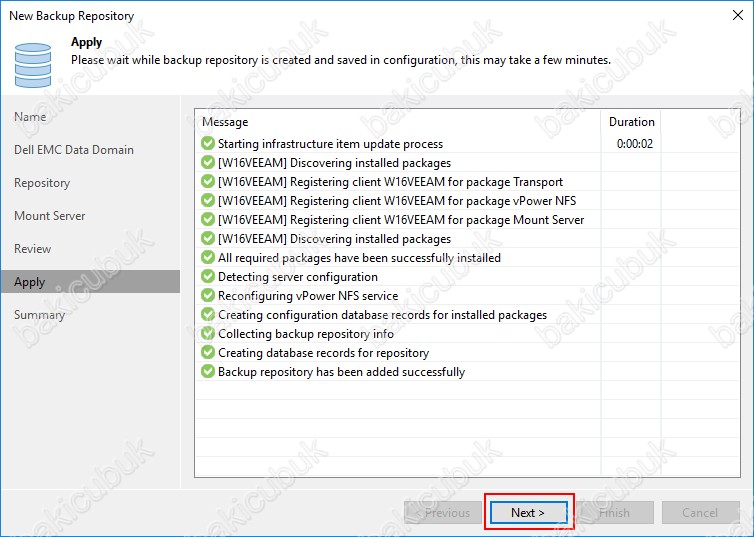The image size is (754, 537).
Task: Select the Review wizard step
Action: 33,249
